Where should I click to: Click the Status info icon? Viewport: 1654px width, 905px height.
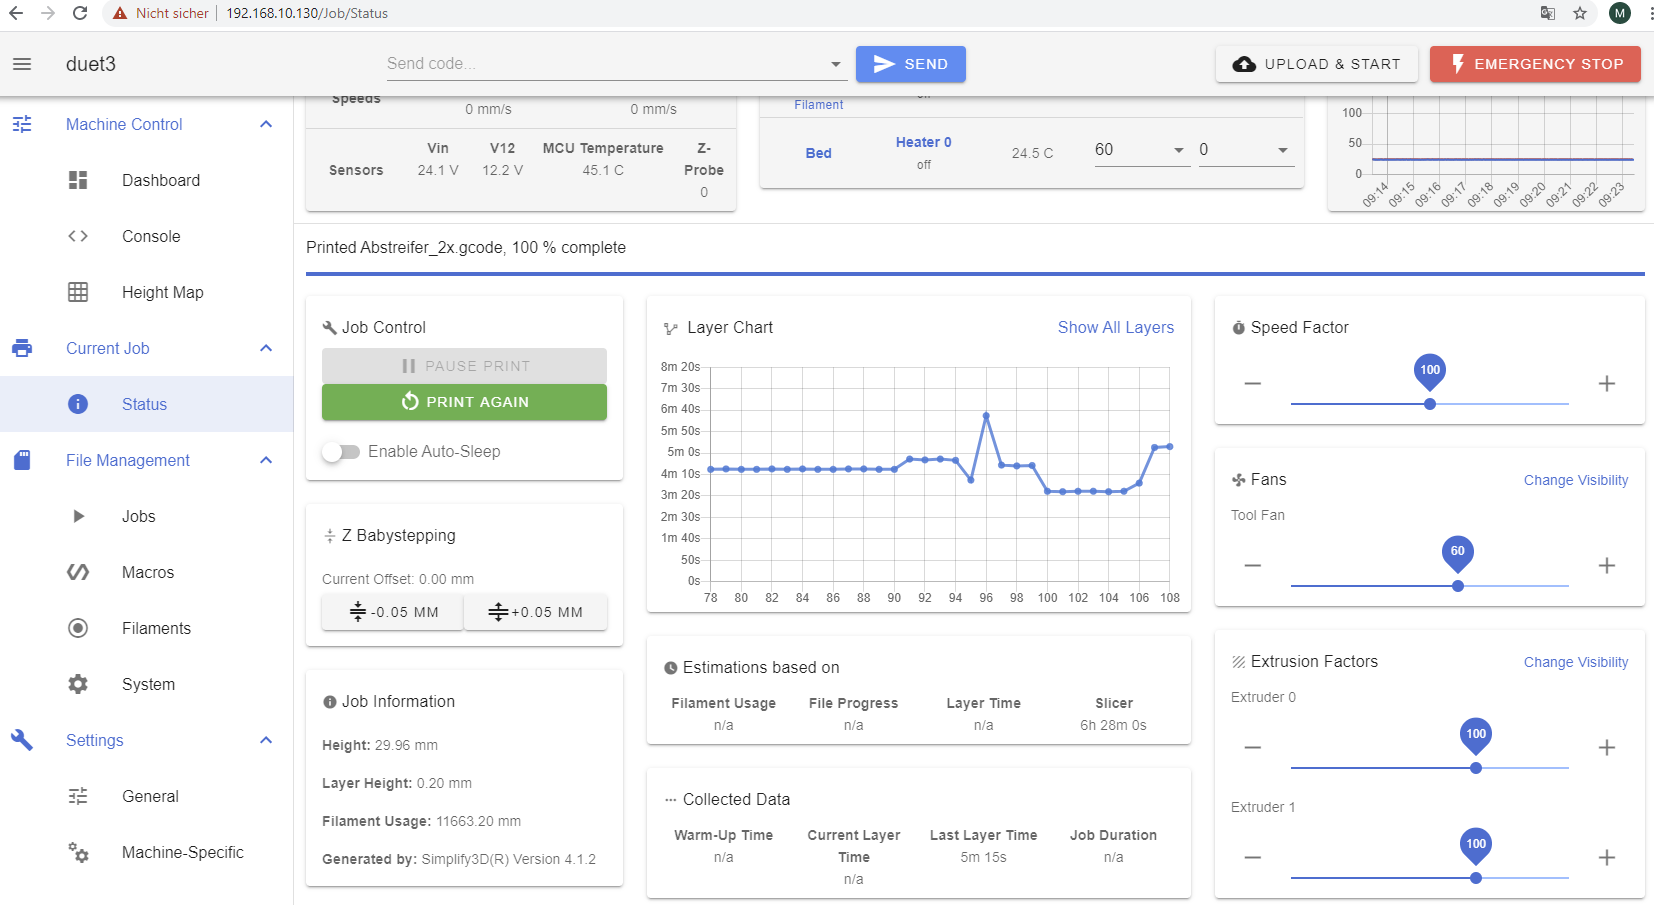point(78,404)
